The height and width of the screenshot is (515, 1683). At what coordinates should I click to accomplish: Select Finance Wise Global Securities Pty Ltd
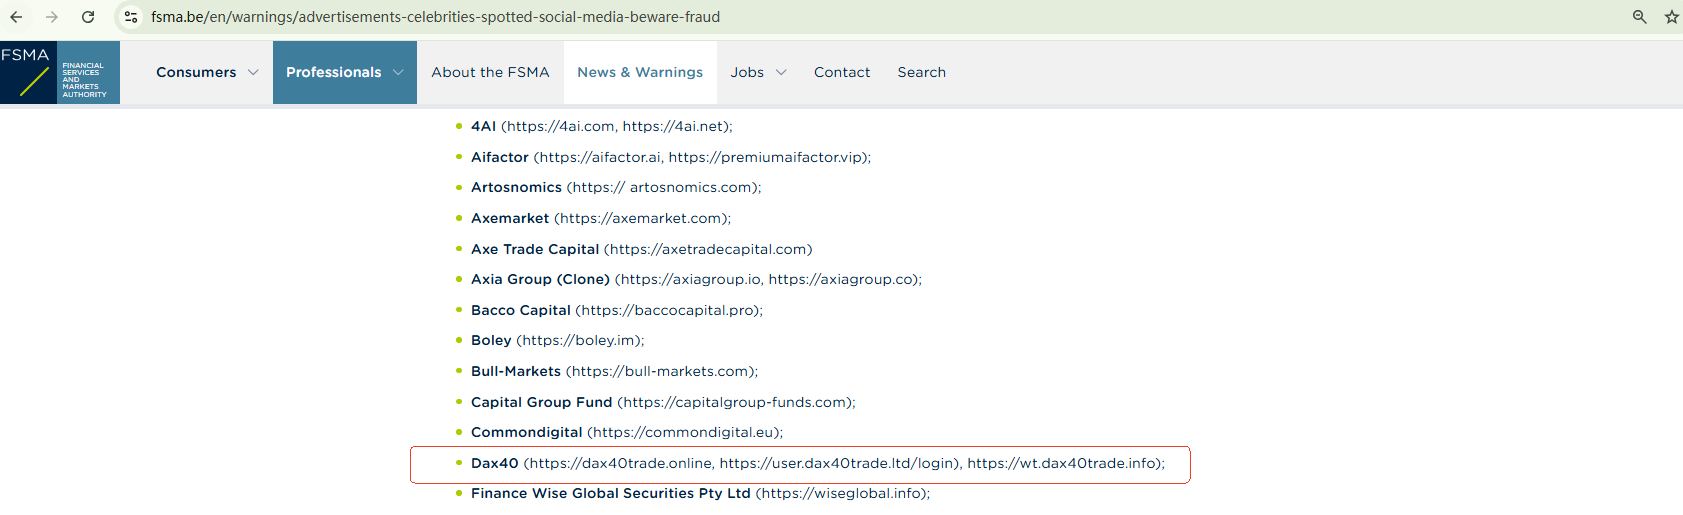[x=611, y=493]
